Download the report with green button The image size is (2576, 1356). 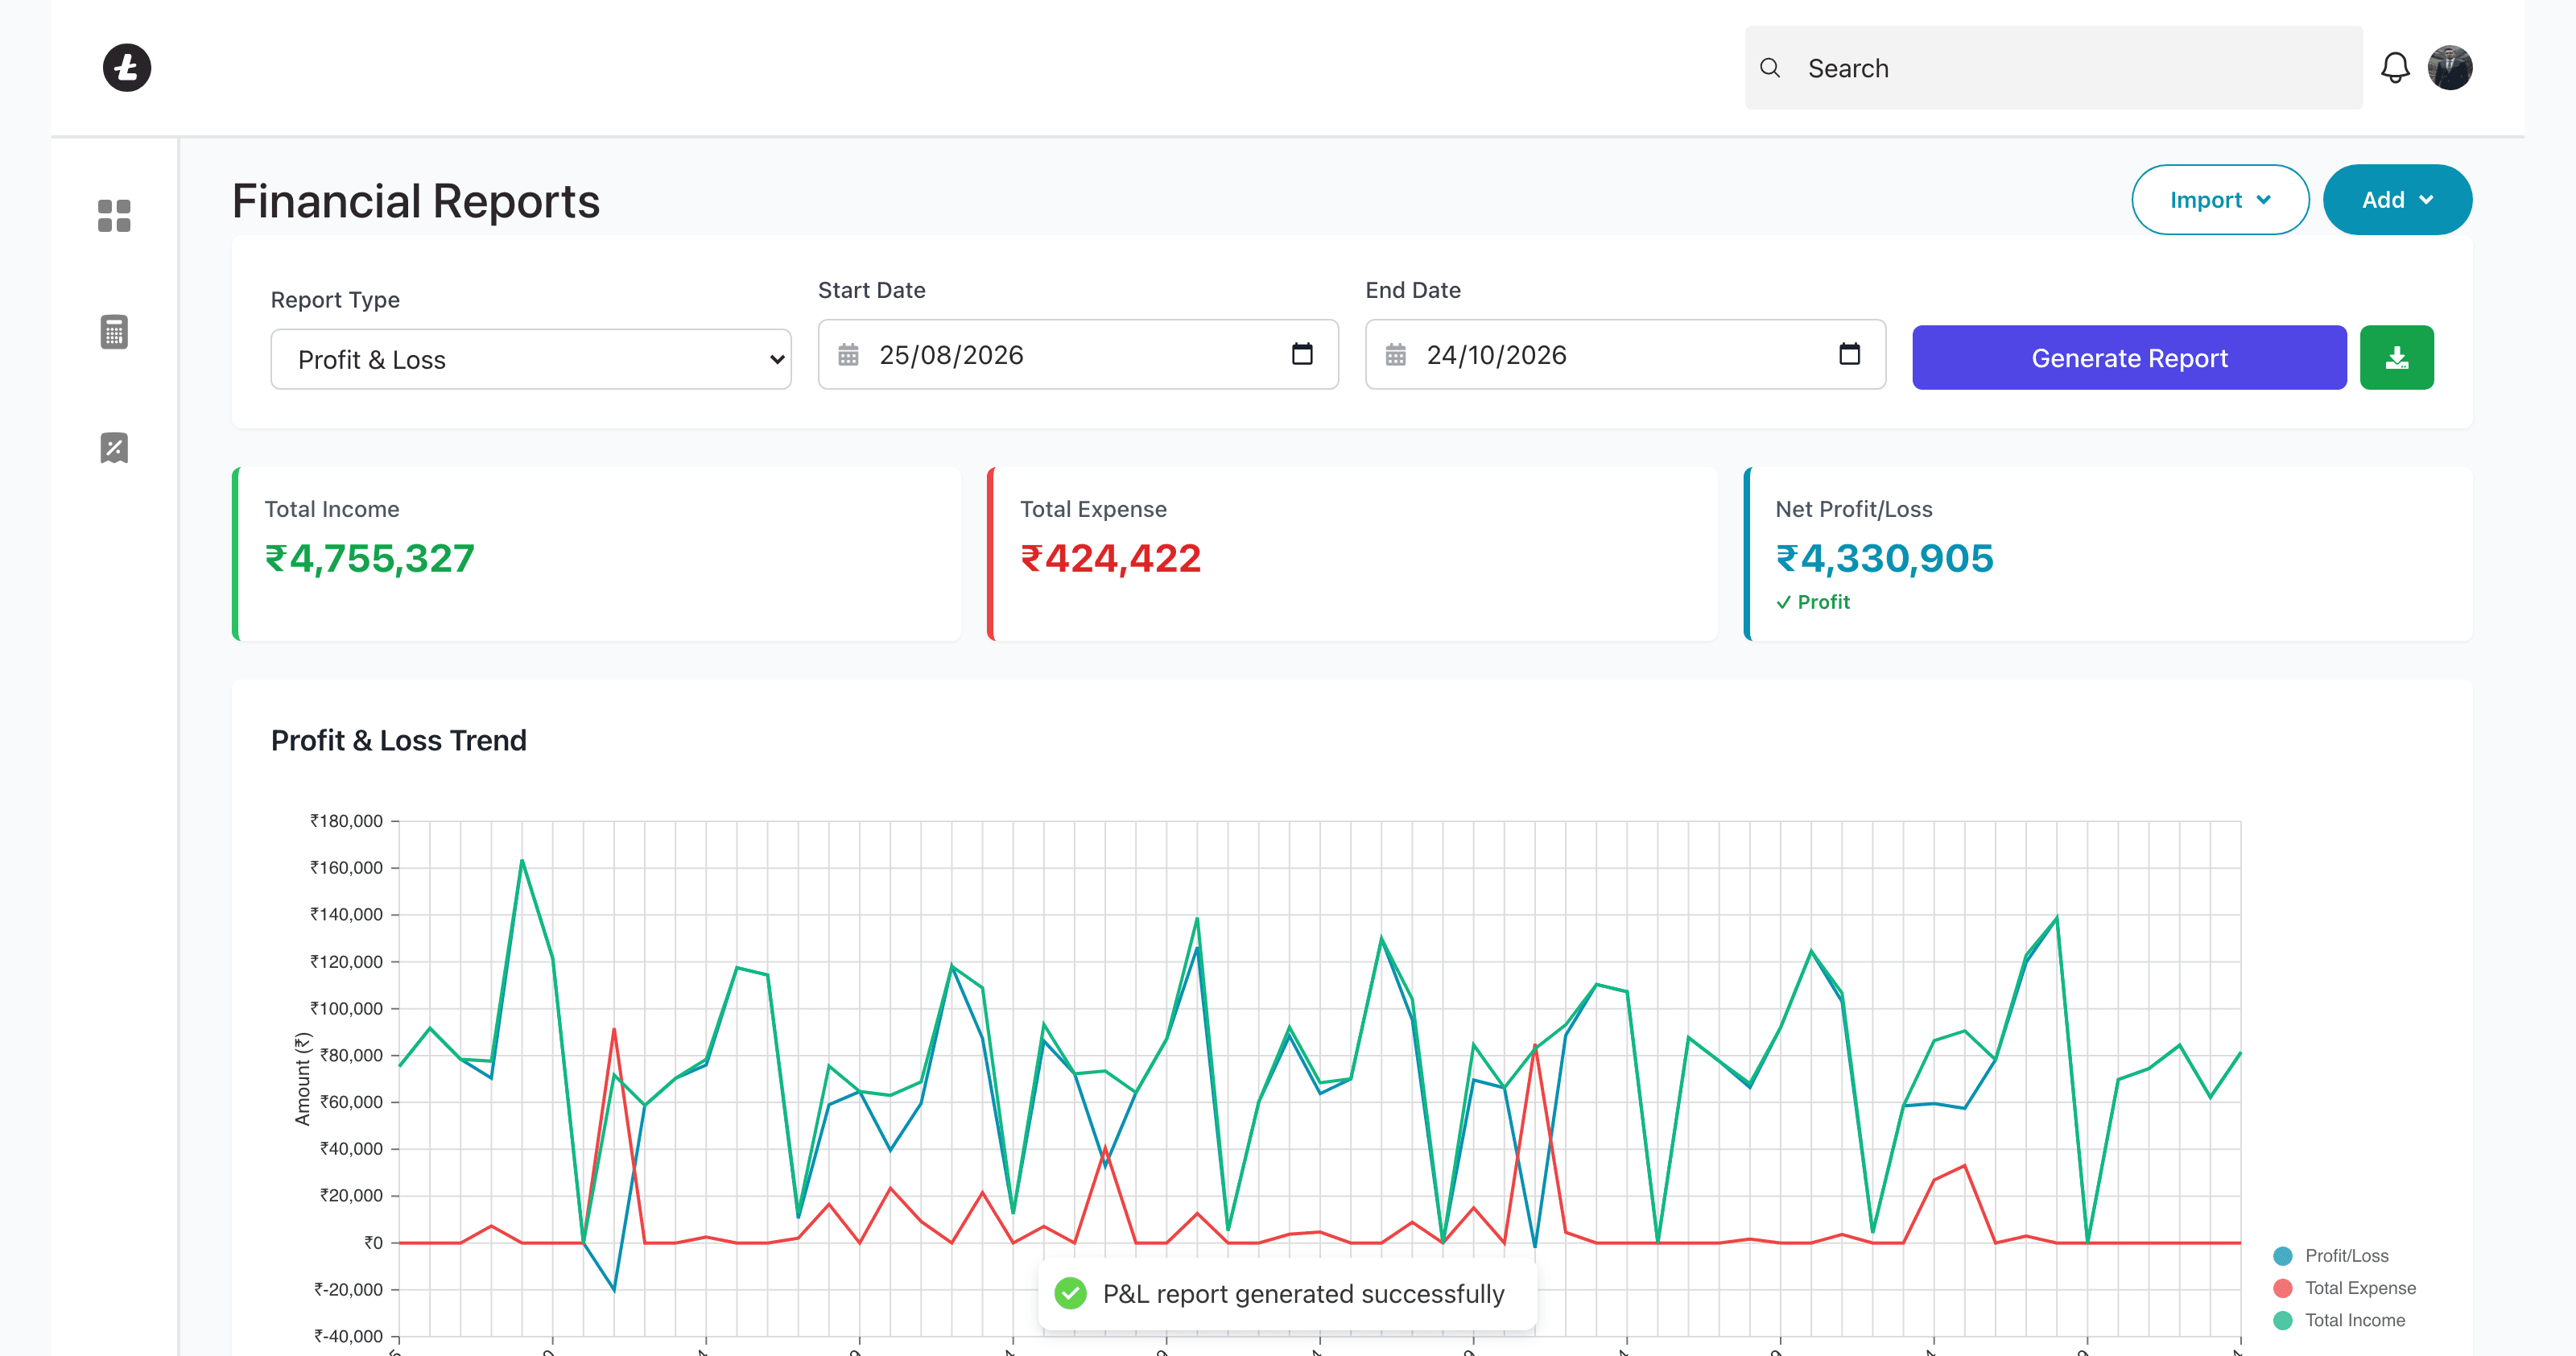pyautogui.click(x=2396, y=357)
